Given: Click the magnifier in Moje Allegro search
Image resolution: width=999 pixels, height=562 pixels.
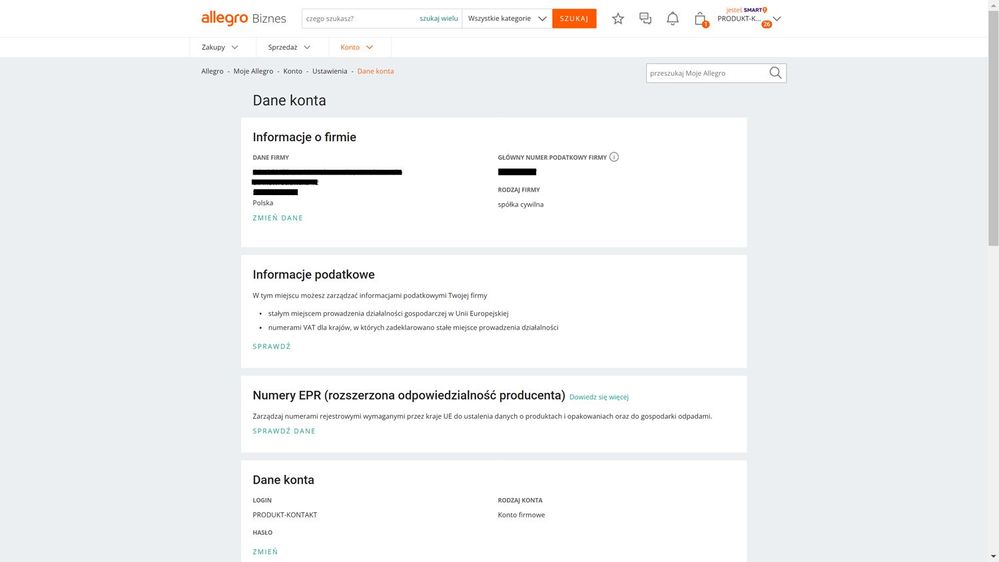Looking at the screenshot, I should (775, 73).
